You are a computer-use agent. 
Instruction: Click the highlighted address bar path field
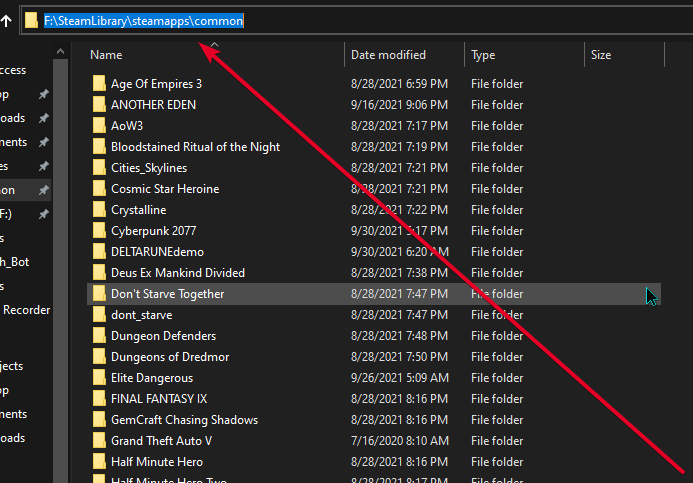point(144,21)
